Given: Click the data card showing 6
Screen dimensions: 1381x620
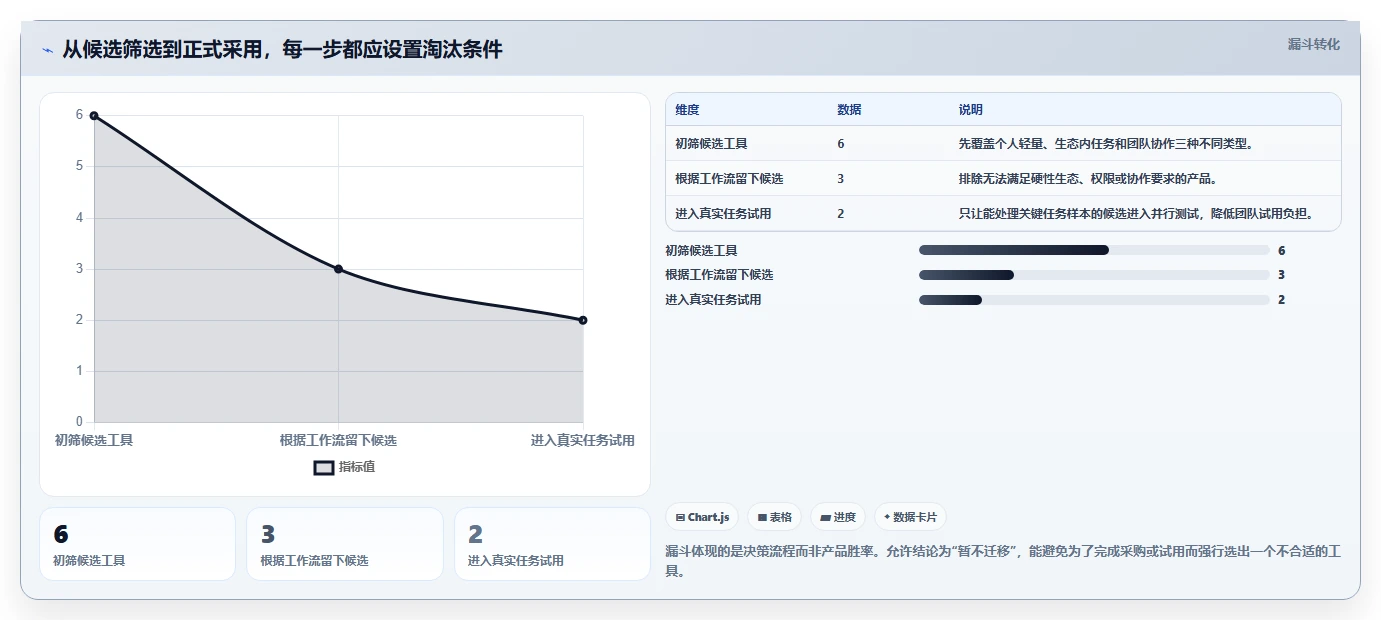Looking at the screenshot, I should click(137, 544).
